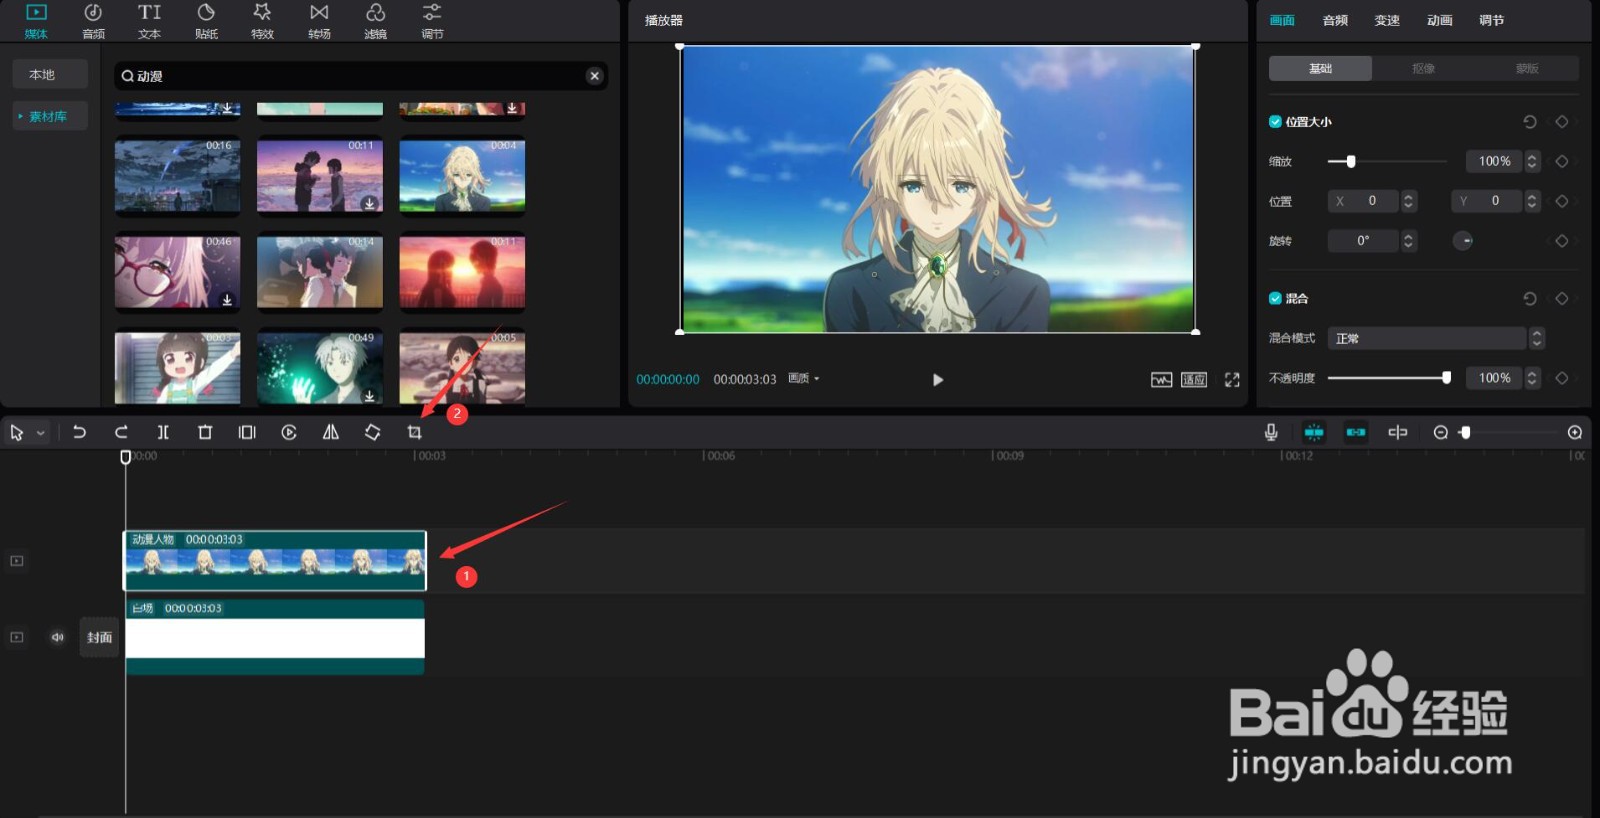Select the 抠像 sub-tab
The width and height of the screenshot is (1600, 818).
[x=1423, y=68]
